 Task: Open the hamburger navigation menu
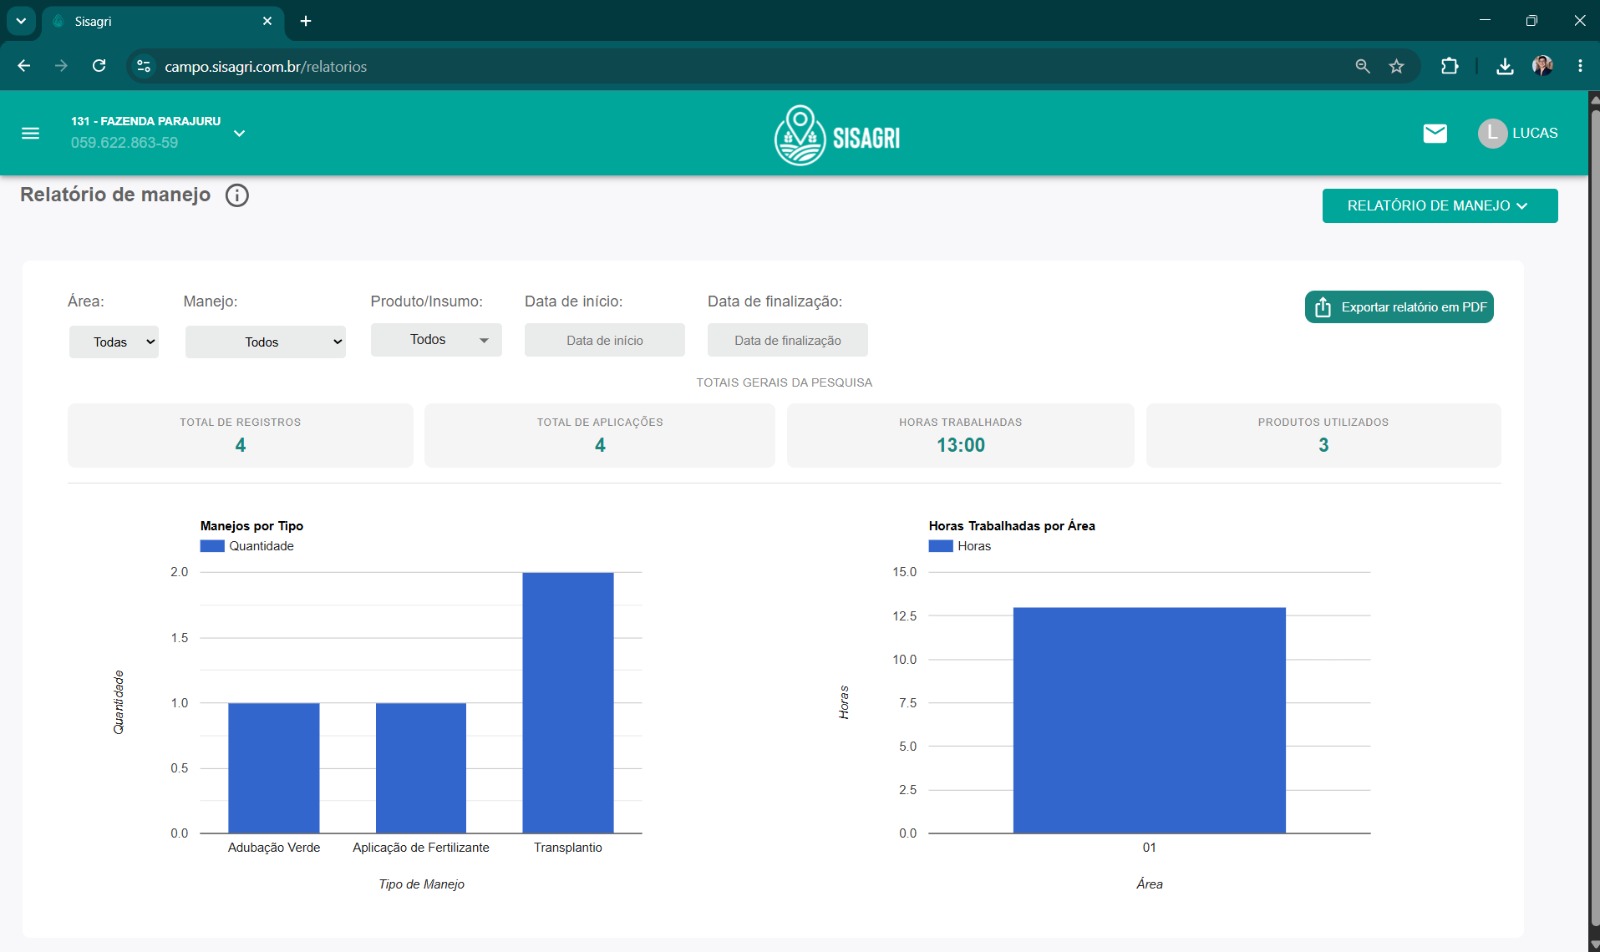[x=30, y=133]
